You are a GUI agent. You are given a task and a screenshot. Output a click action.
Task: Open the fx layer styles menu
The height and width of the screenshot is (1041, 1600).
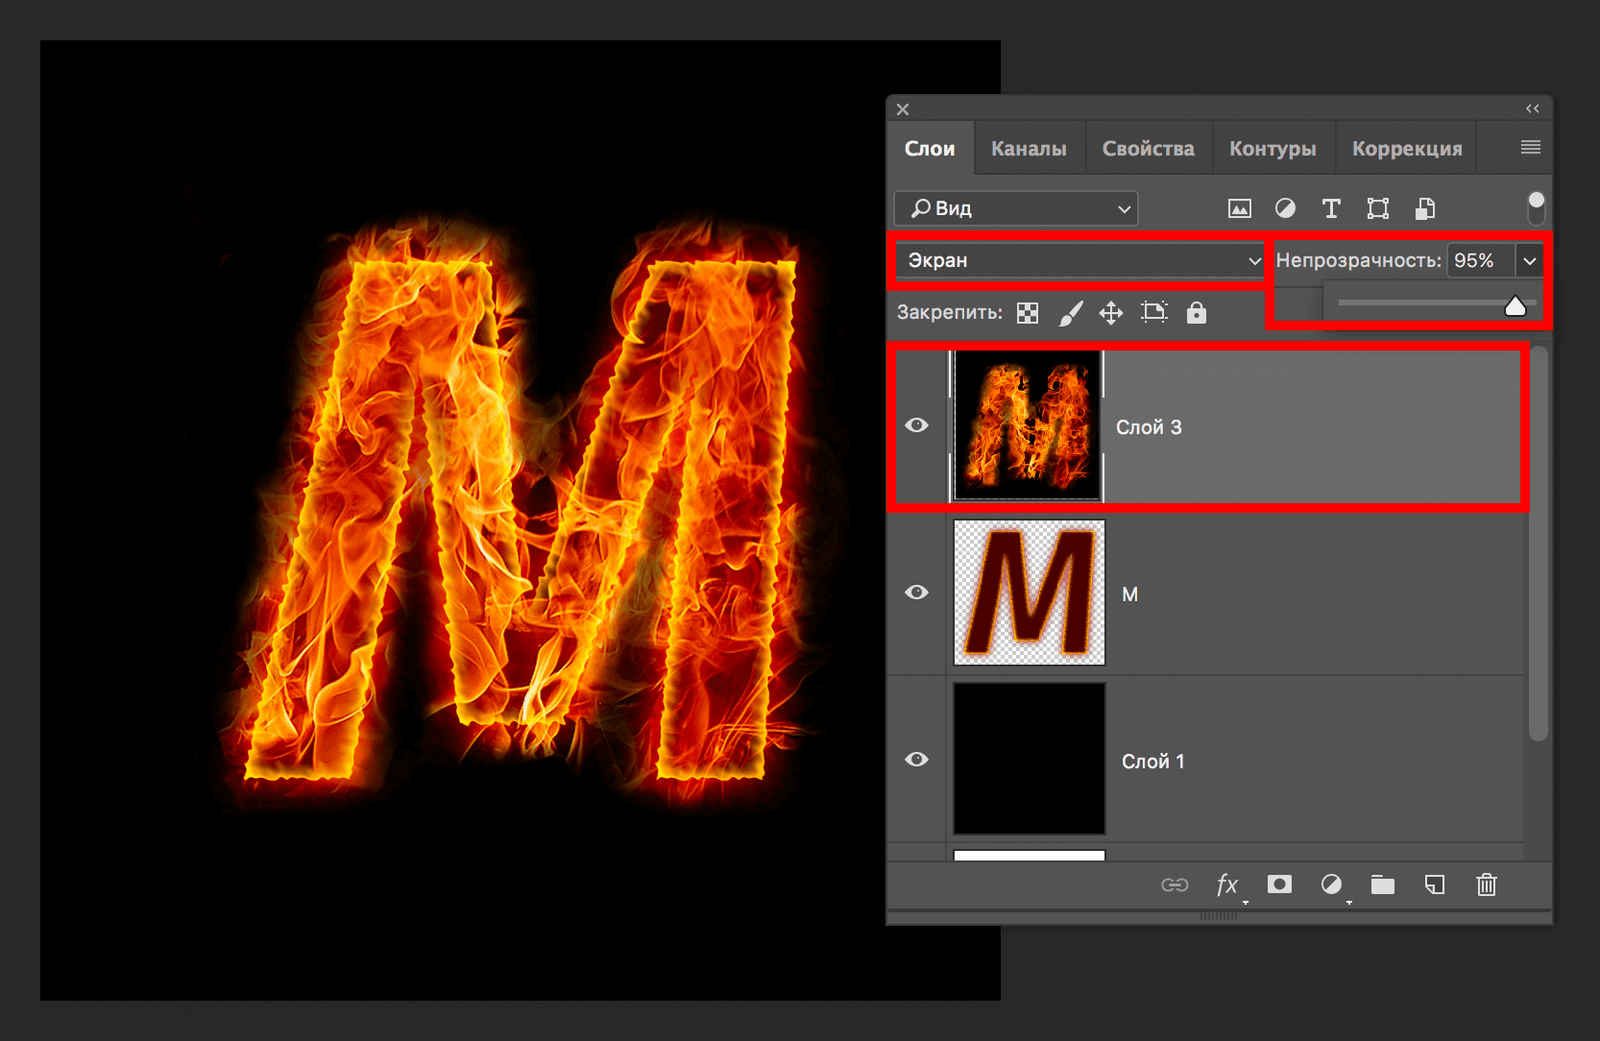point(1227,885)
